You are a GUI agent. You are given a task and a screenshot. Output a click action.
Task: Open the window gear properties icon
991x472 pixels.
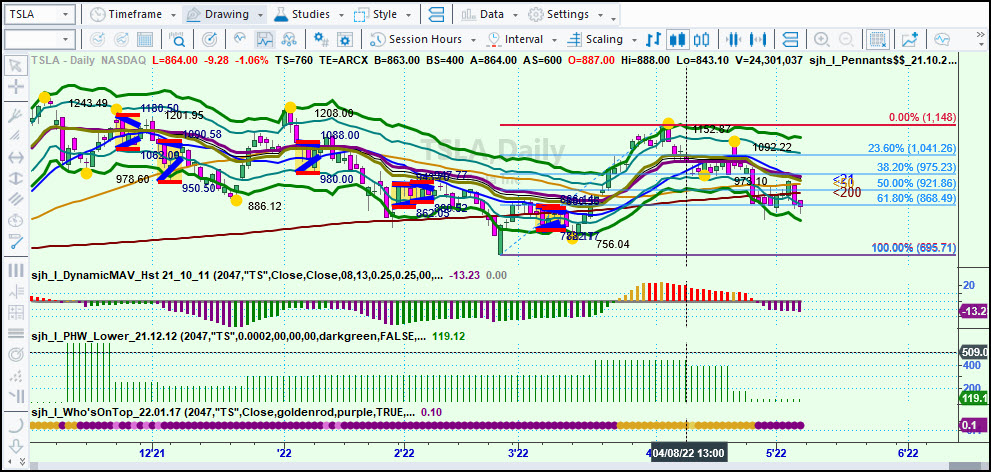[344, 39]
